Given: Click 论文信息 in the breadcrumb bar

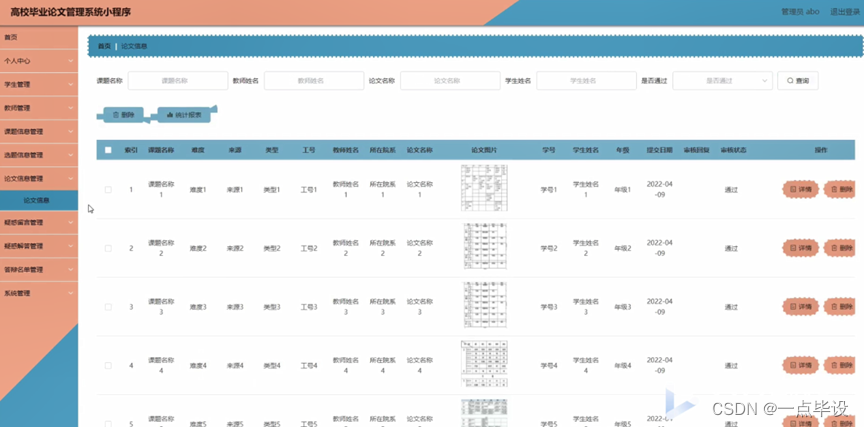Looking at the screenshot, I should point(134,46).
